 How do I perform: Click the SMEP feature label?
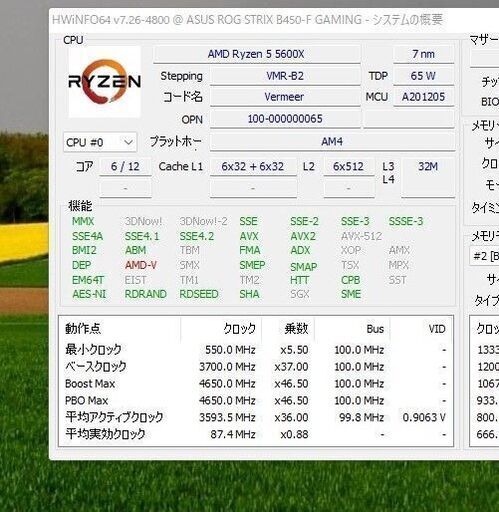pos(252,265)
